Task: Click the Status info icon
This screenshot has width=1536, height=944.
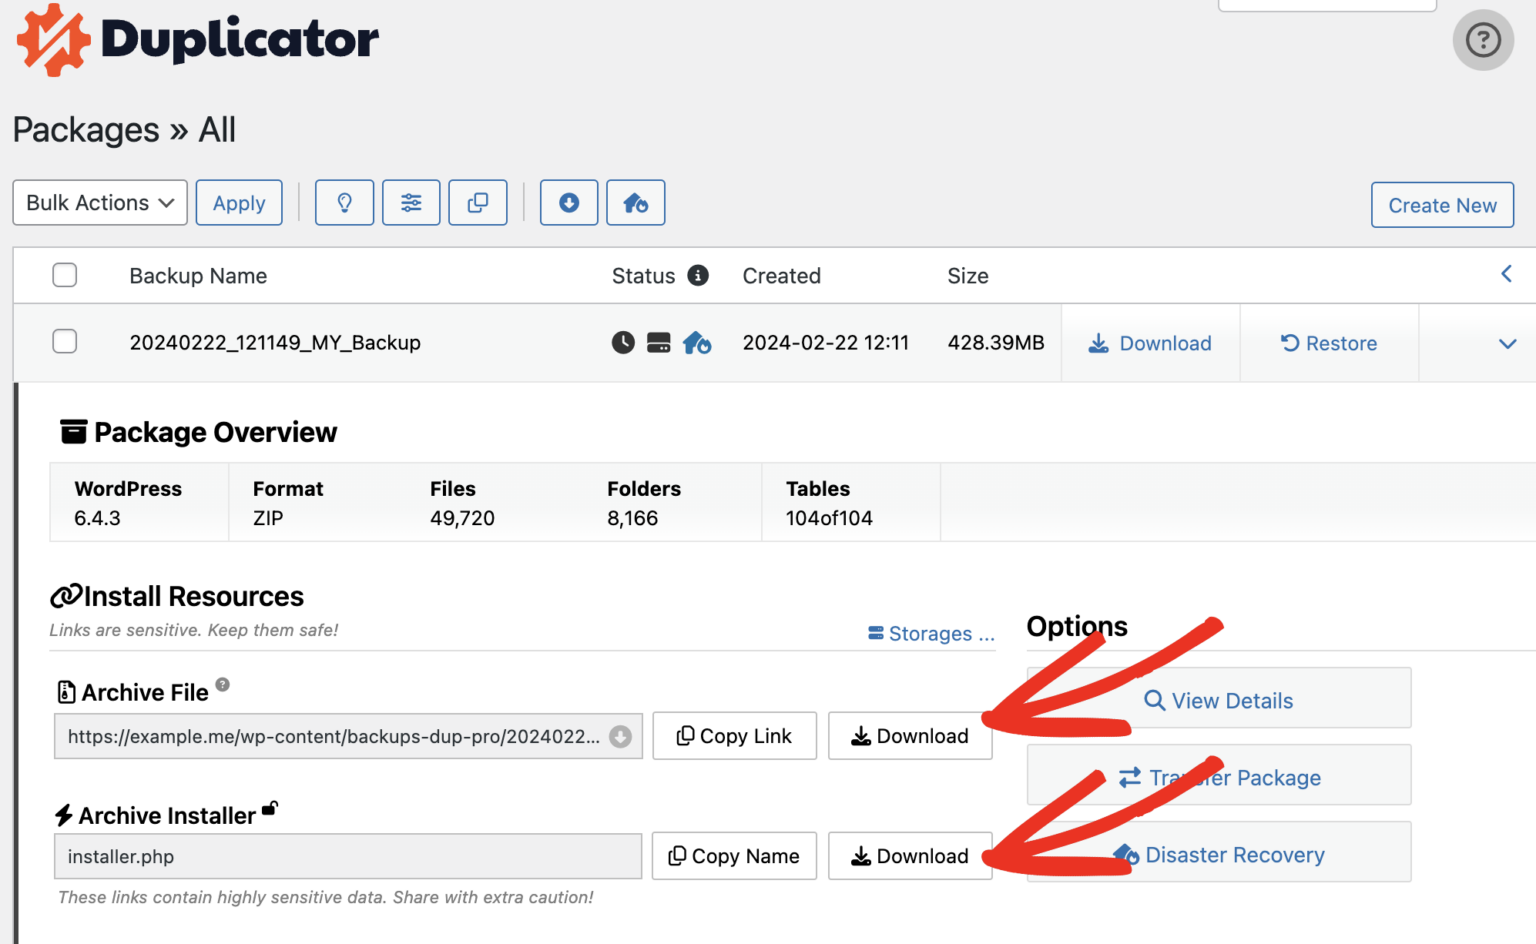Action: coord(698,275)
